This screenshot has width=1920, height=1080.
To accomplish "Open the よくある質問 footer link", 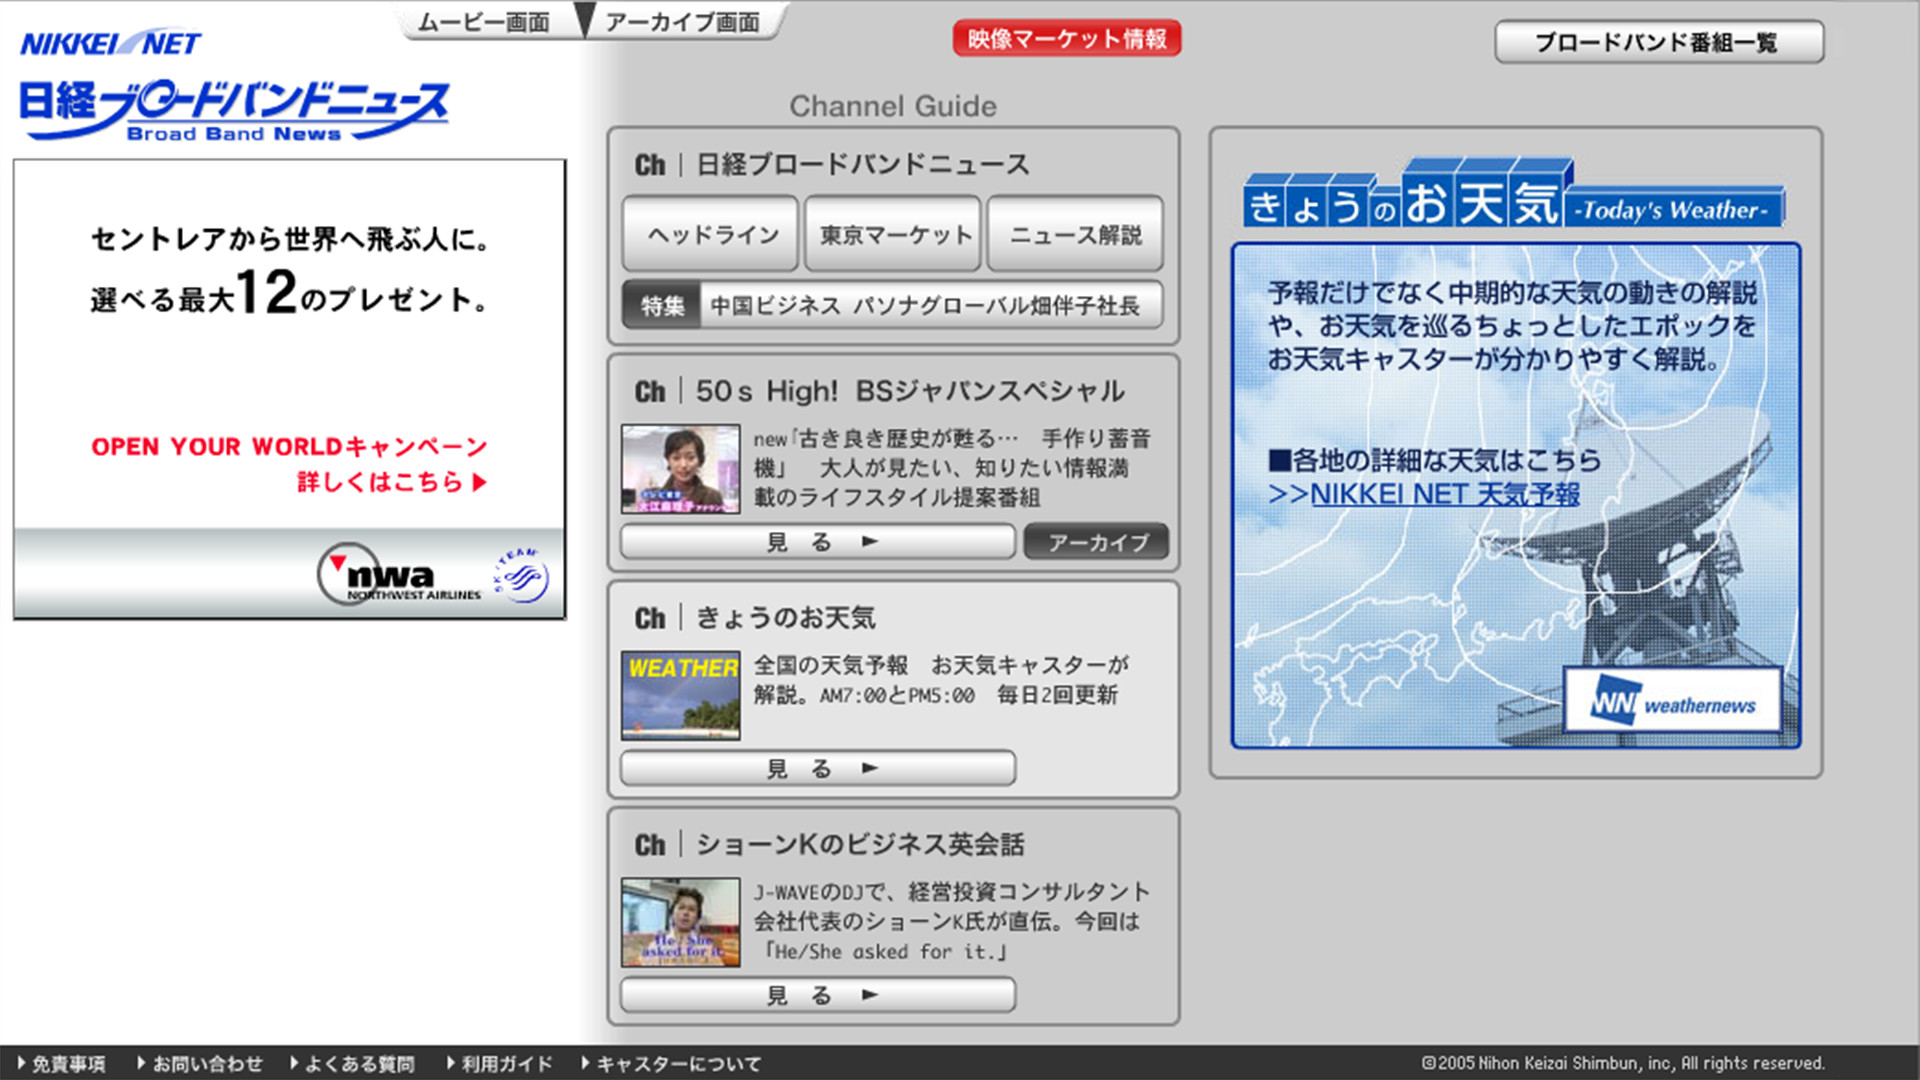I will coord(352,1064).
